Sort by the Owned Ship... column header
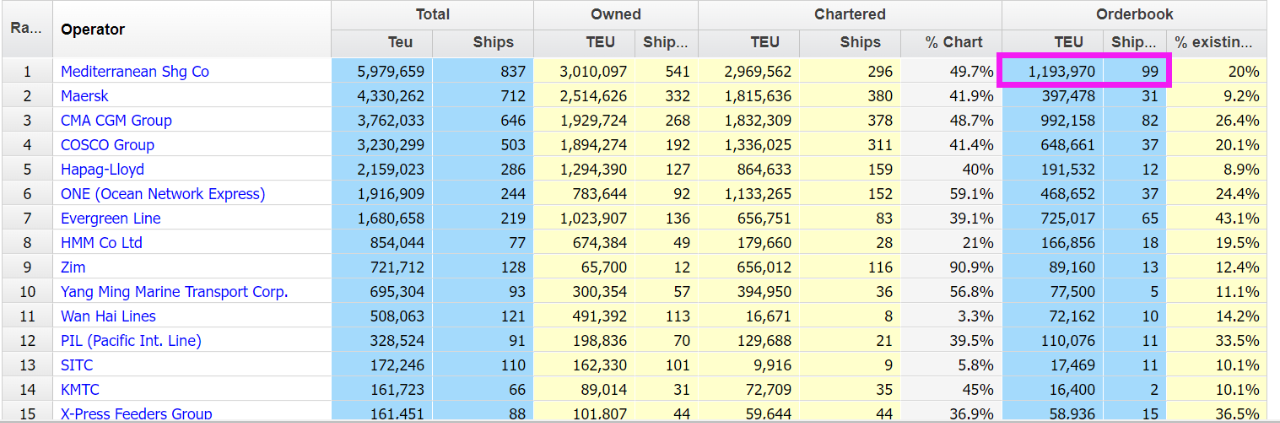The width and height of the screenshot is (1280, 423). click(666, 42)
